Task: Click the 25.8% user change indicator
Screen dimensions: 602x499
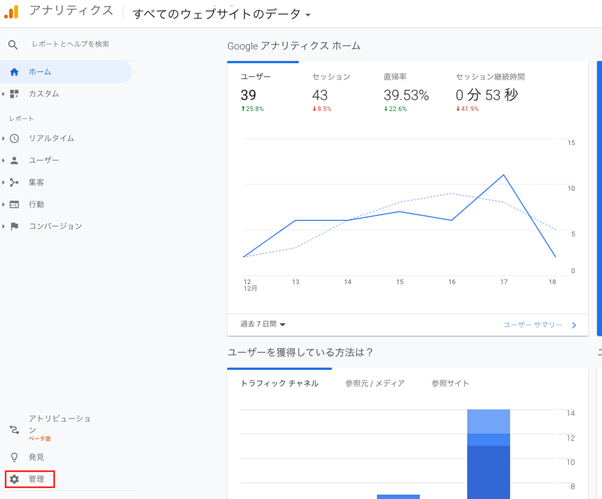Action: [252, 109]
